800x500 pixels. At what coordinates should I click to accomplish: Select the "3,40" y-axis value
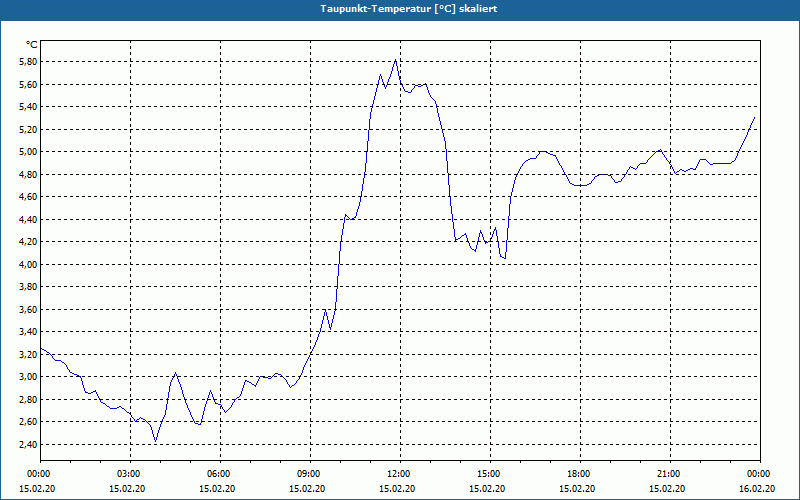click(x=29, y=332)
